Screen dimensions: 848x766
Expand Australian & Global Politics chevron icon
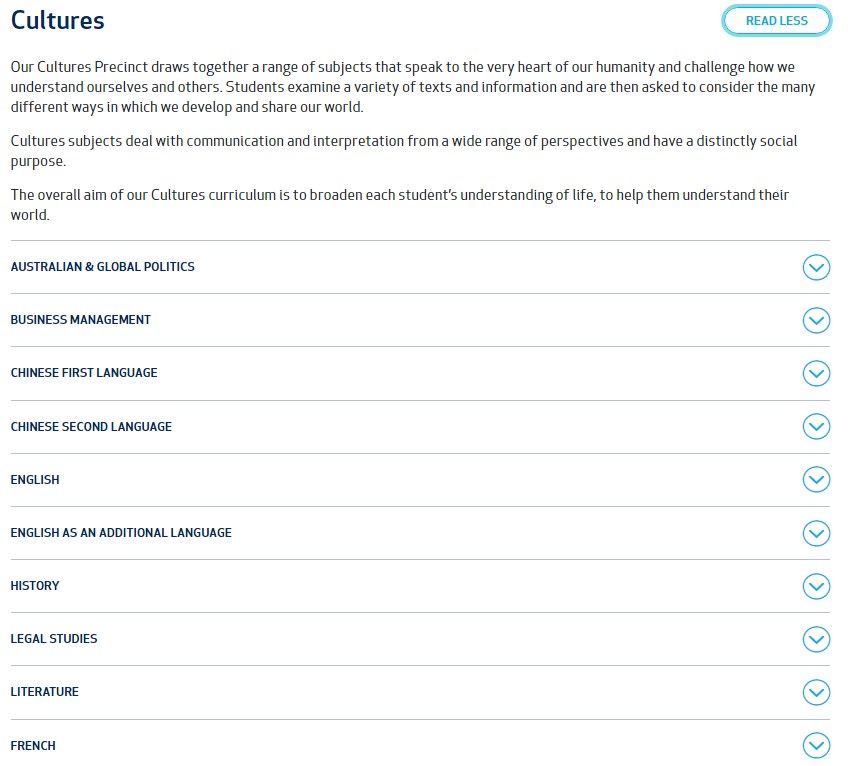click(816, 267)
